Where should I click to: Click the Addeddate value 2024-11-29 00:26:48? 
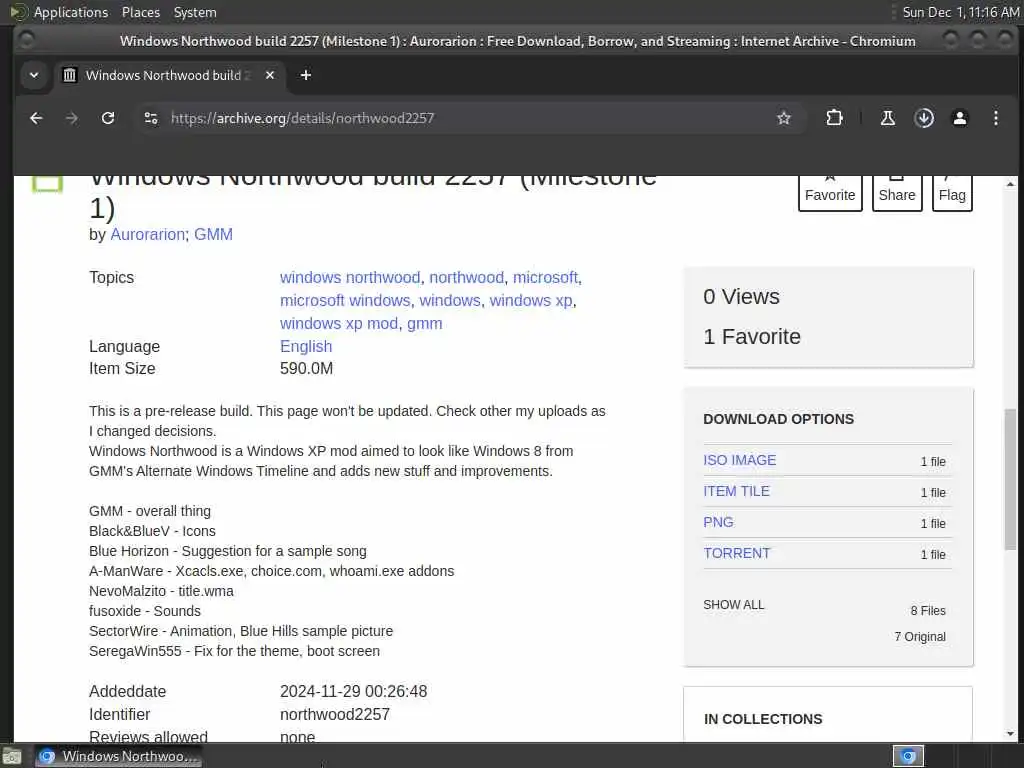(x=353, y=692)
